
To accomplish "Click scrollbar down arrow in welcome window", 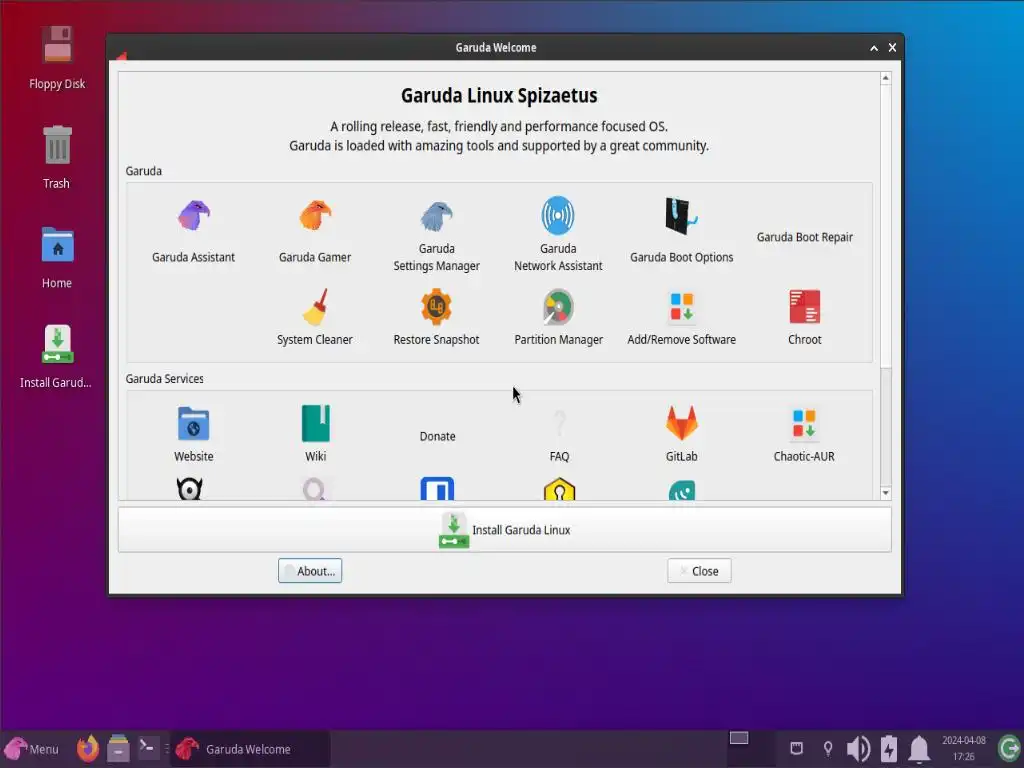I will point(886,493).
